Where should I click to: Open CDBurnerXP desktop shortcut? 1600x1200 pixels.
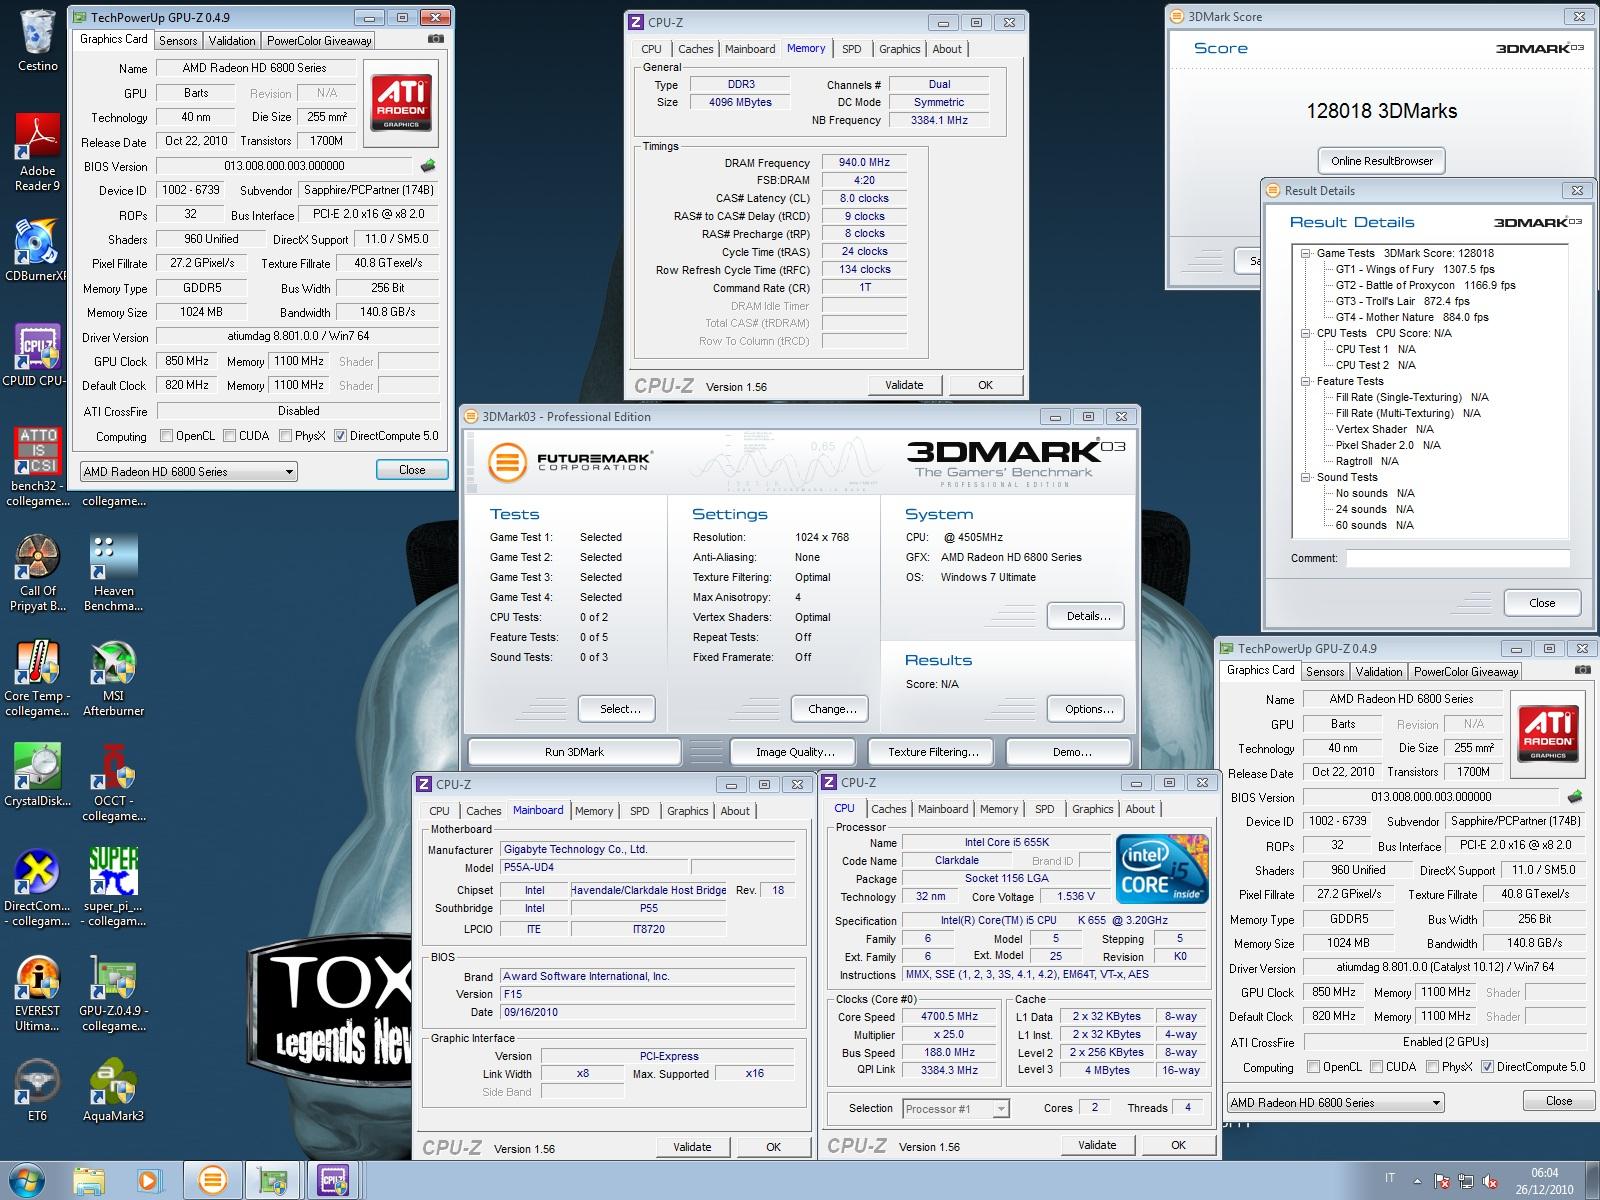36,250
